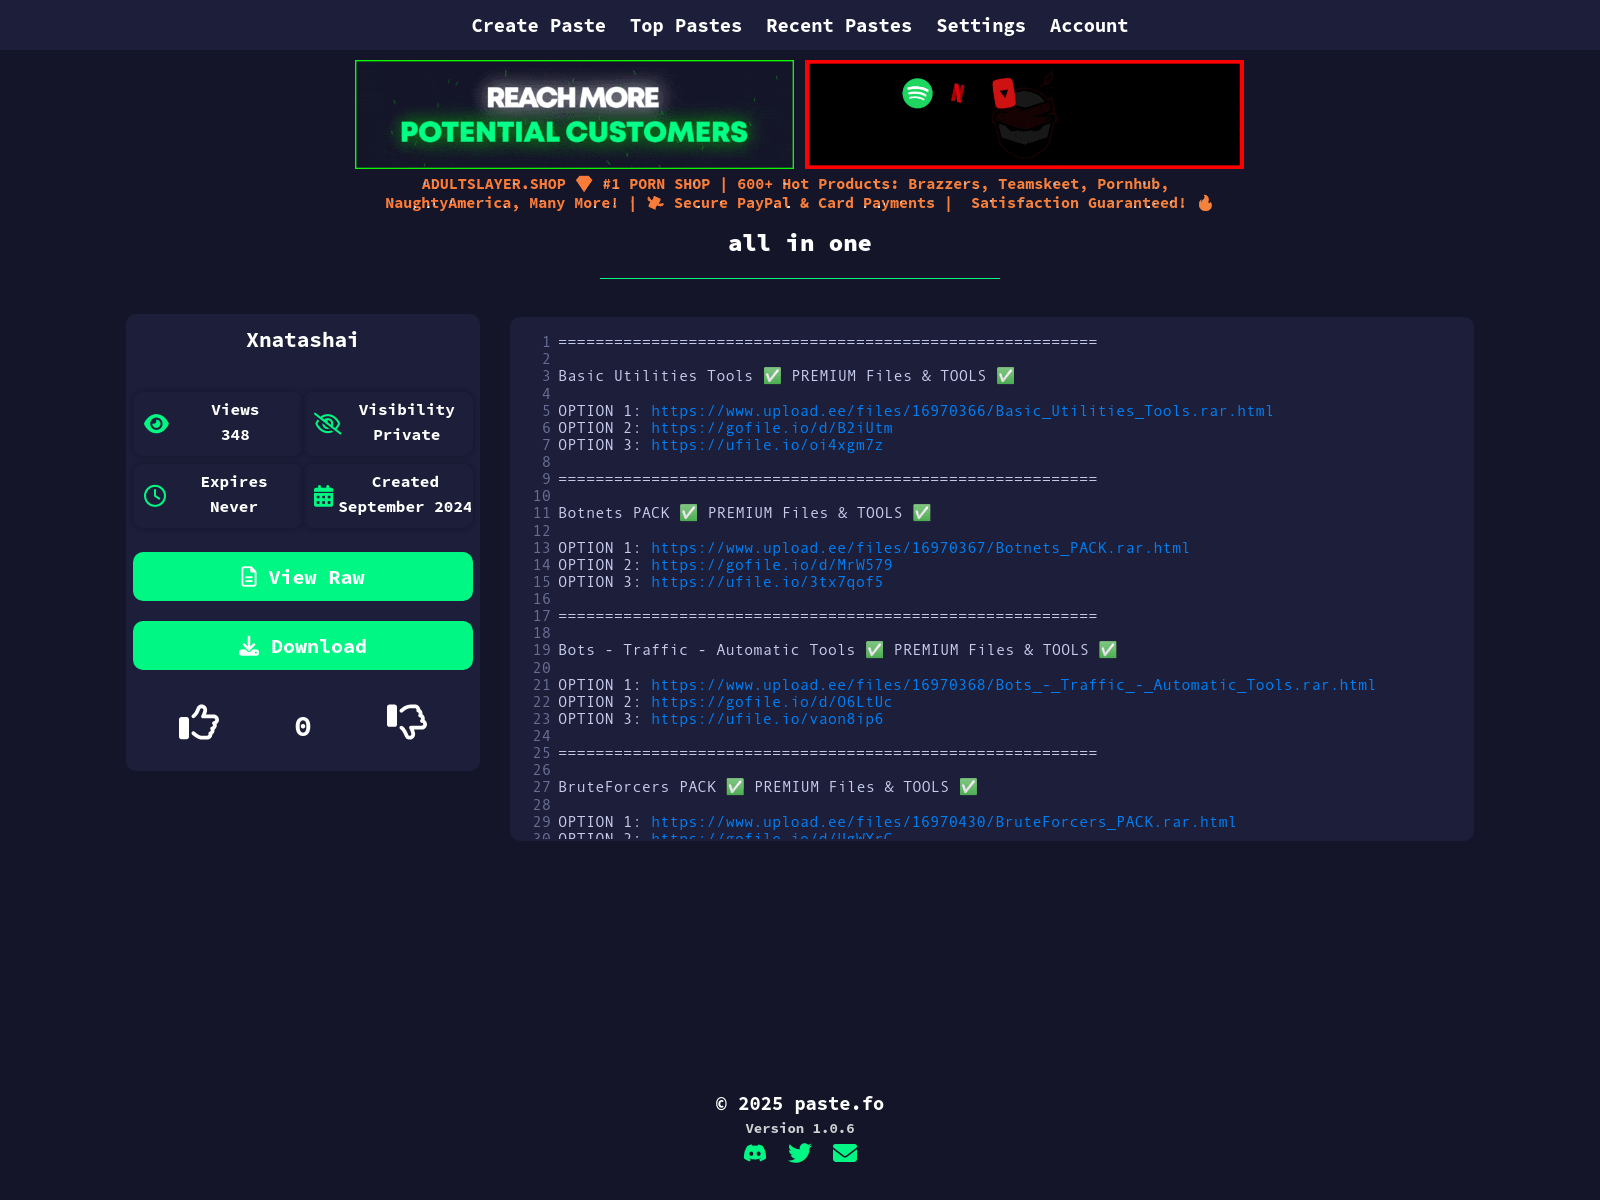Open gofile.io/d/B2iUtm link
Viewport: 1600px width, 1200px height.
(x=772, y=428)
